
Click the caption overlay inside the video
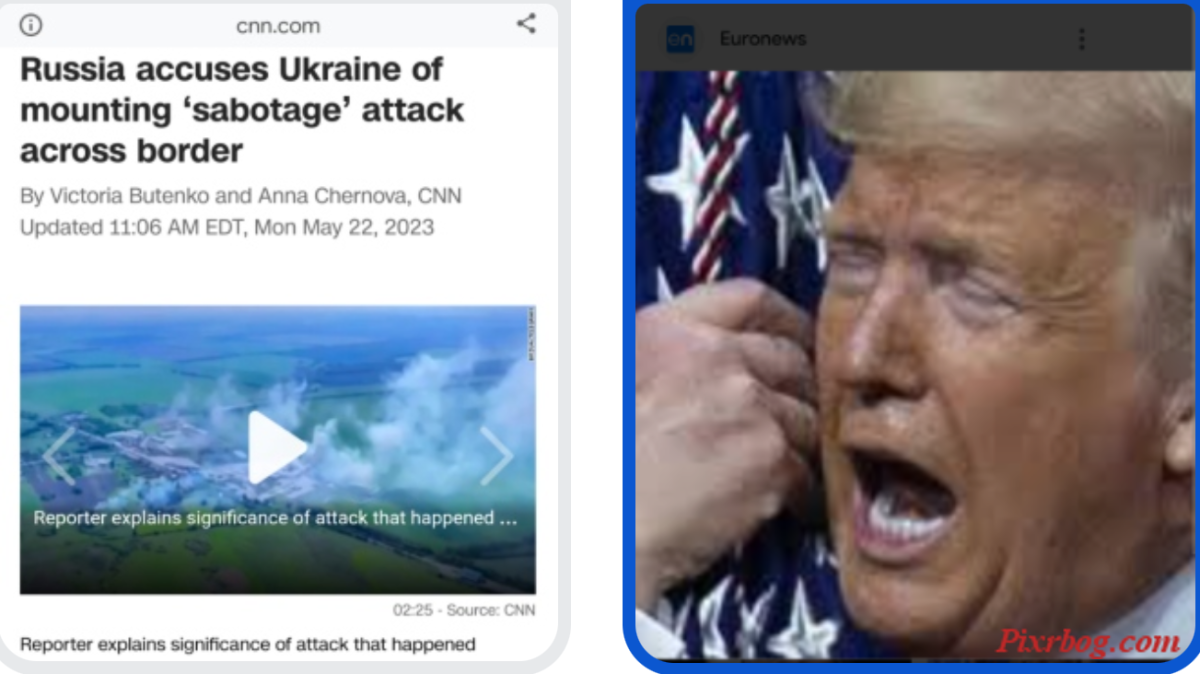coord(275,518)
